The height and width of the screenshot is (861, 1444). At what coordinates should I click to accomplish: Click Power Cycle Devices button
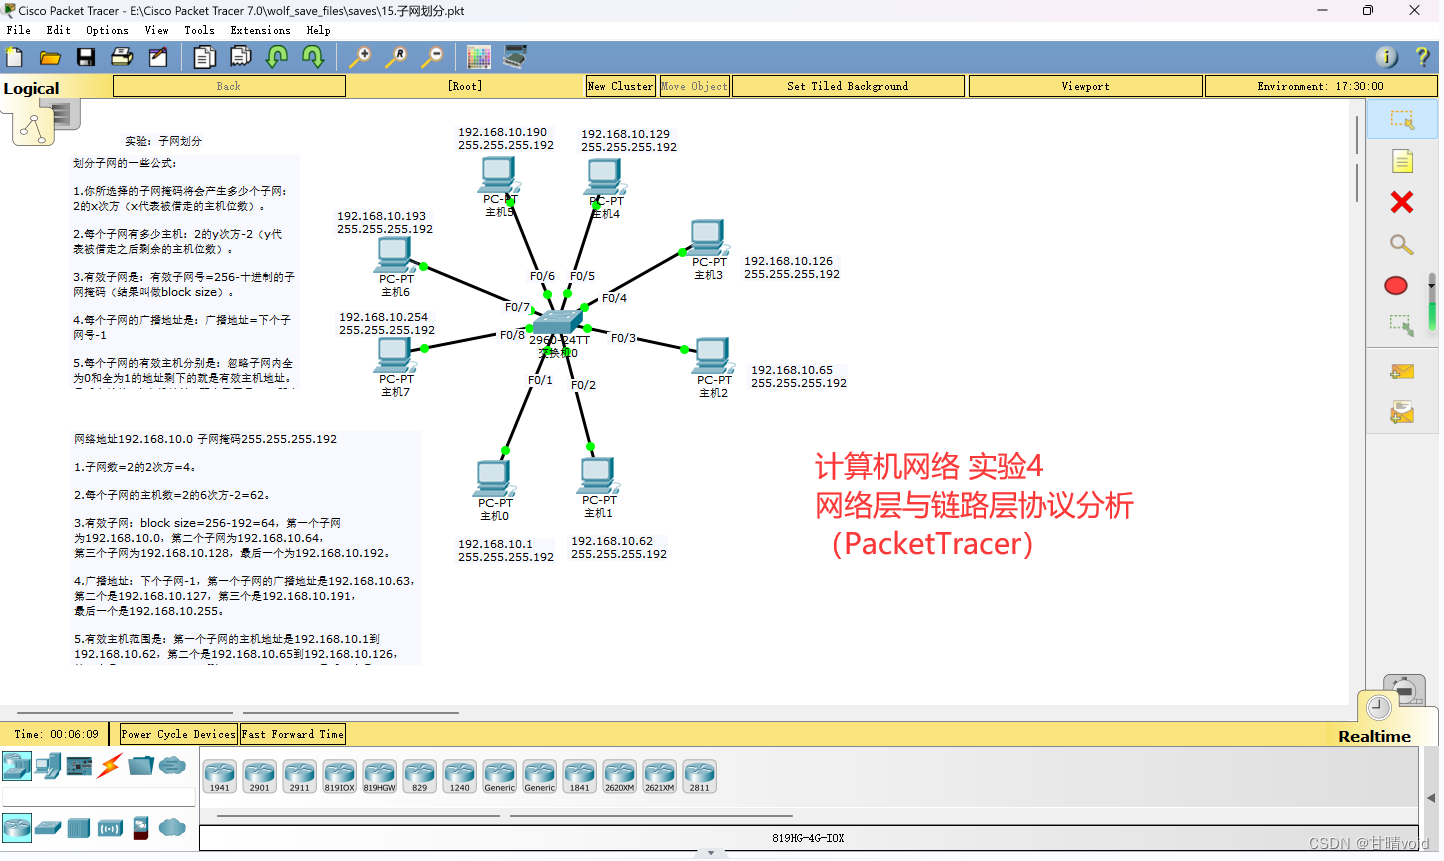click(179, 734)
